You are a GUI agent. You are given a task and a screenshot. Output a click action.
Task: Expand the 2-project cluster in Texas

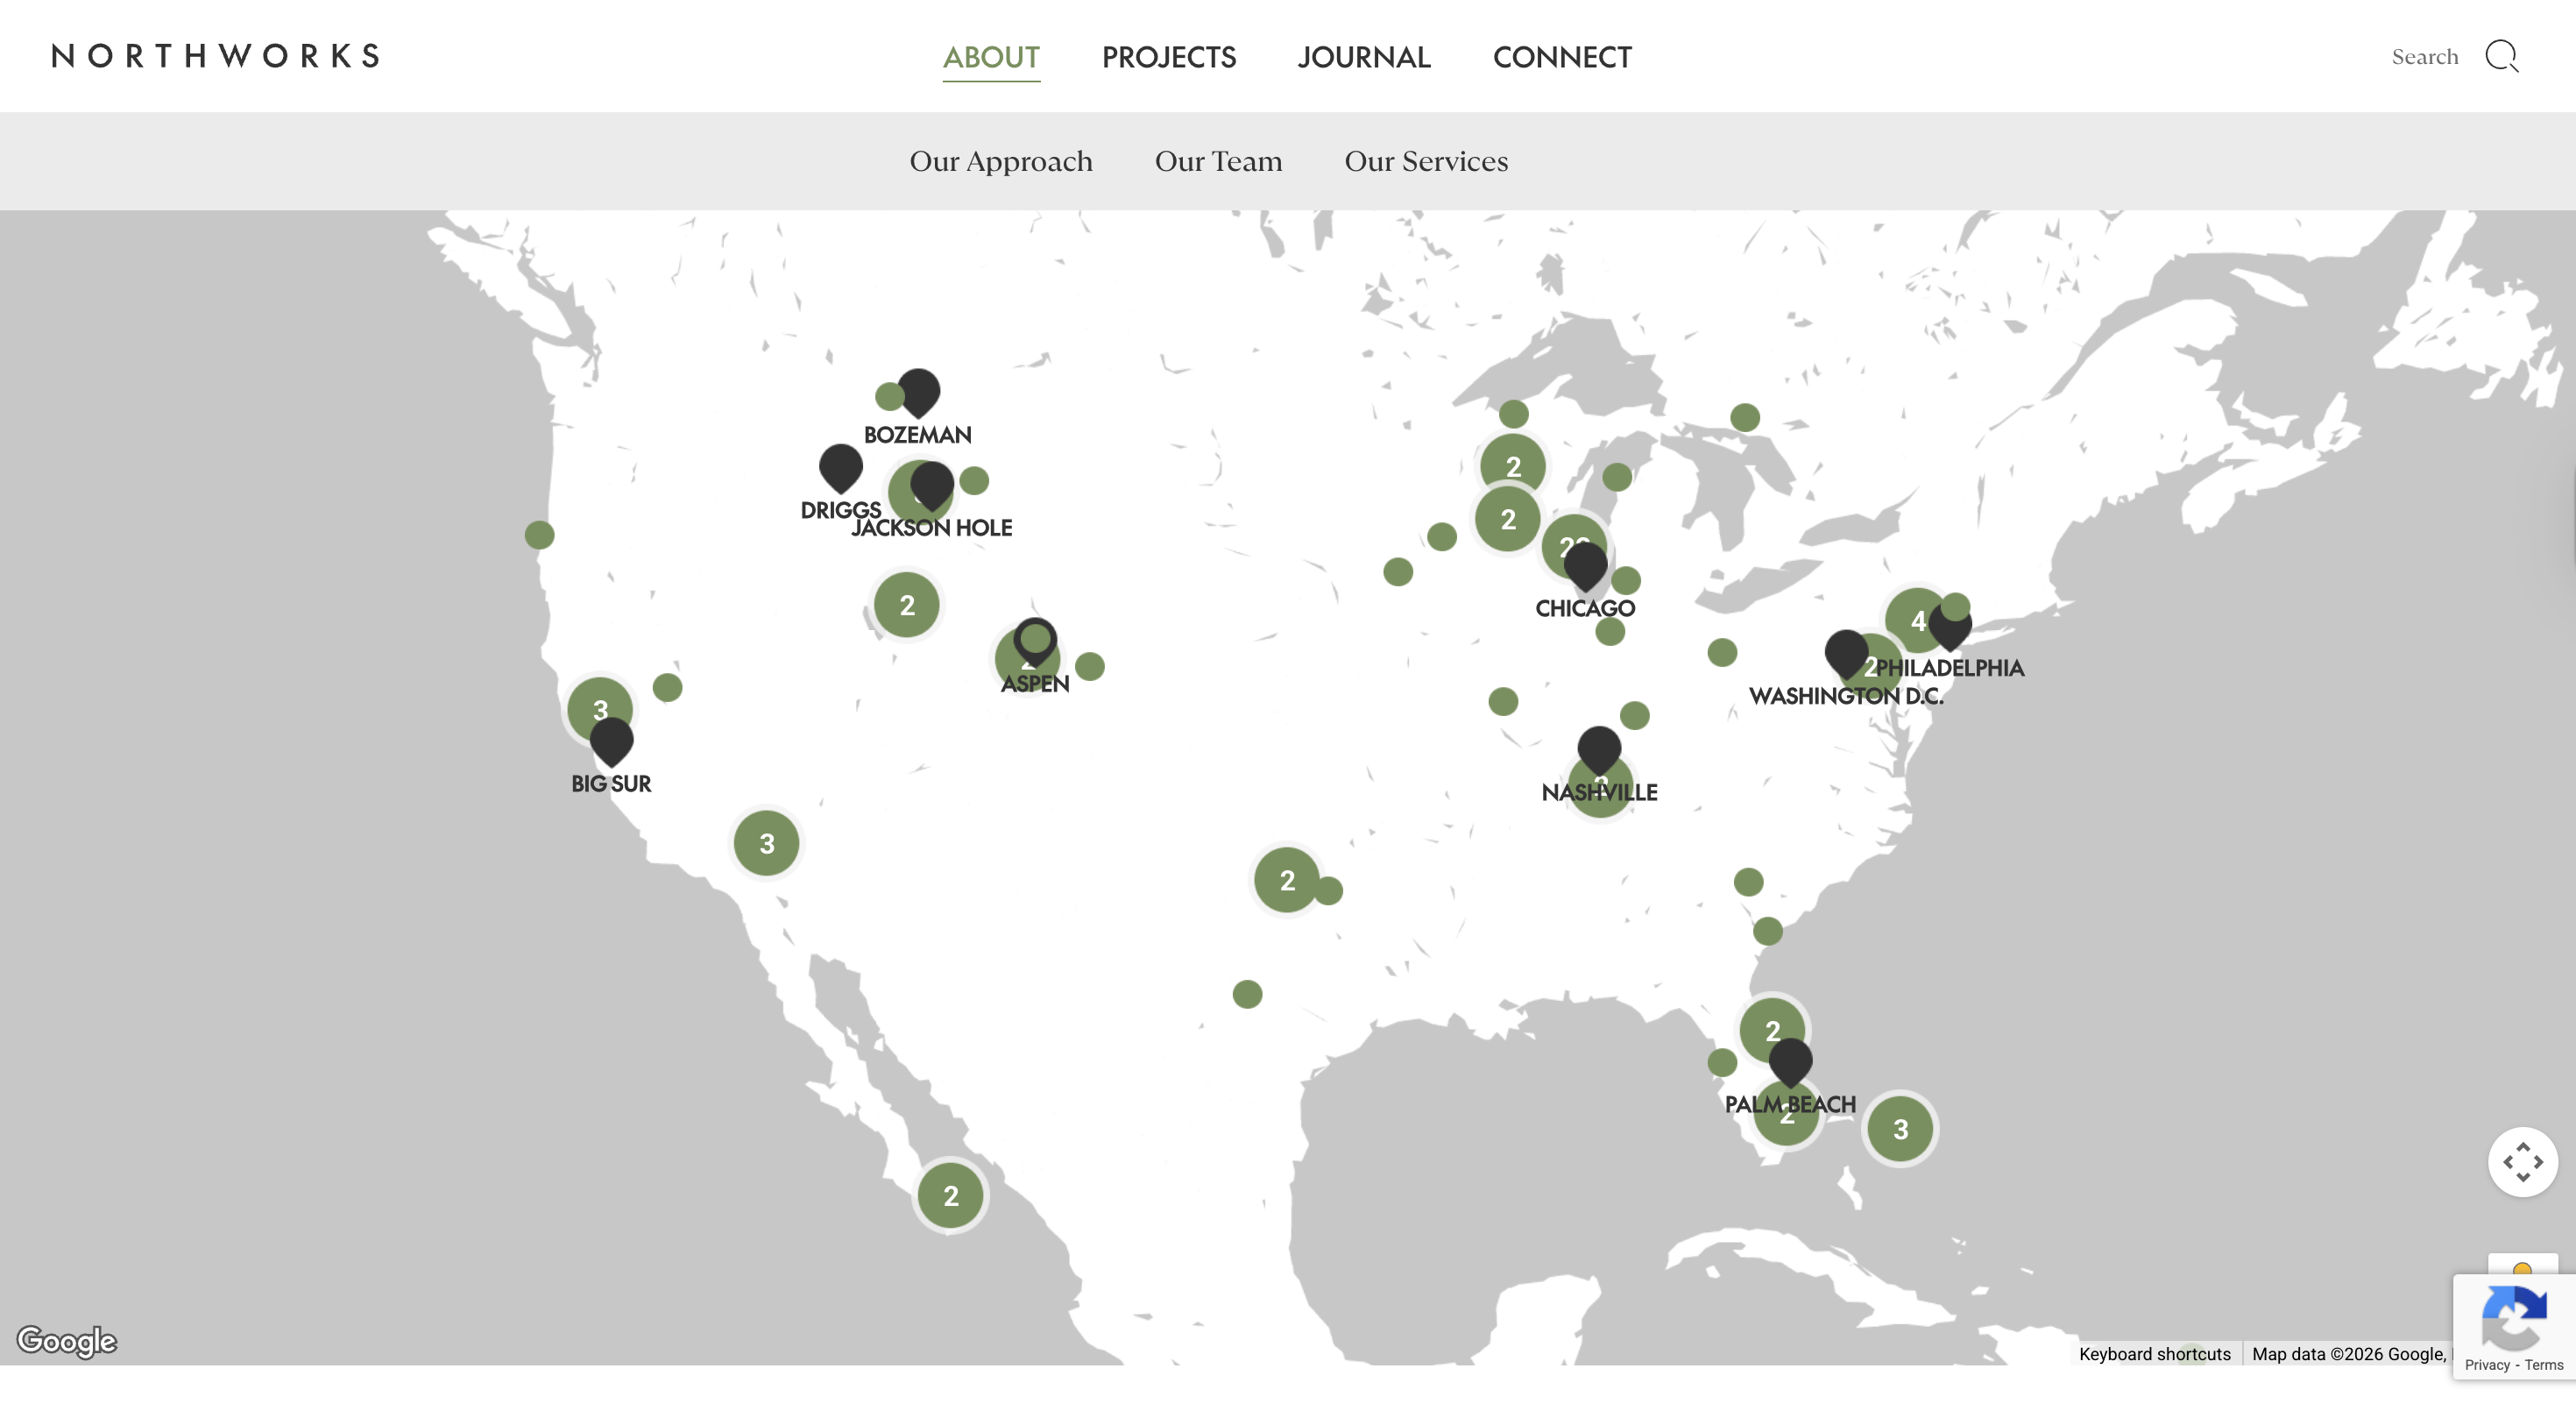[1286, 880]
